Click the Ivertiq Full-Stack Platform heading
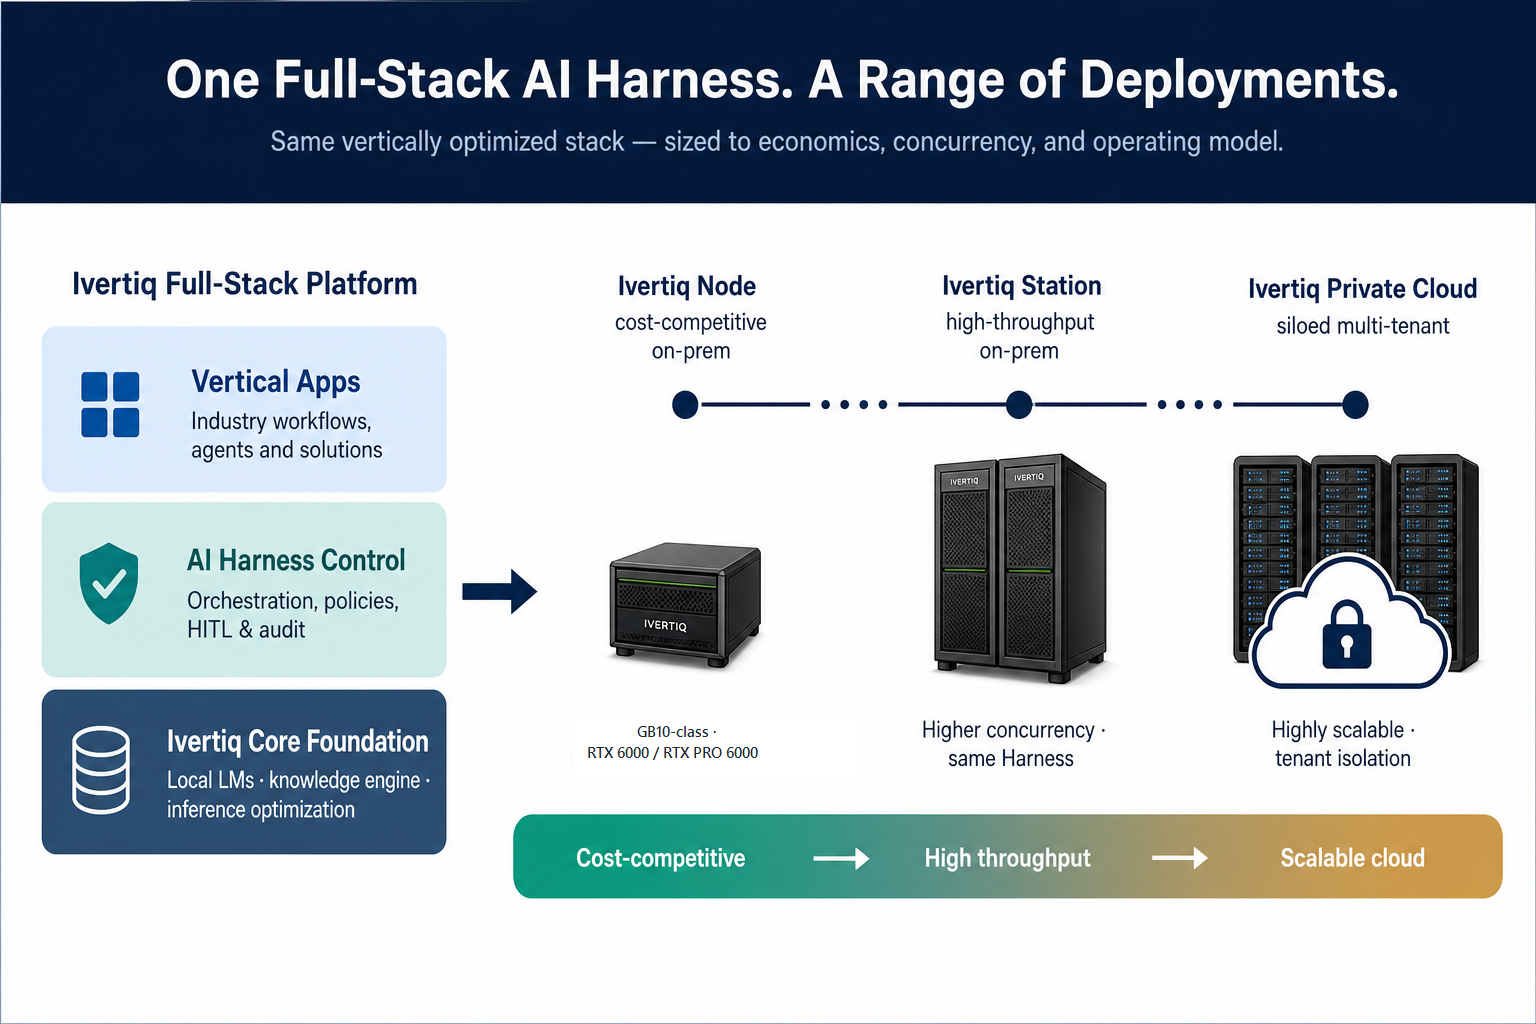 pos(245,284)
